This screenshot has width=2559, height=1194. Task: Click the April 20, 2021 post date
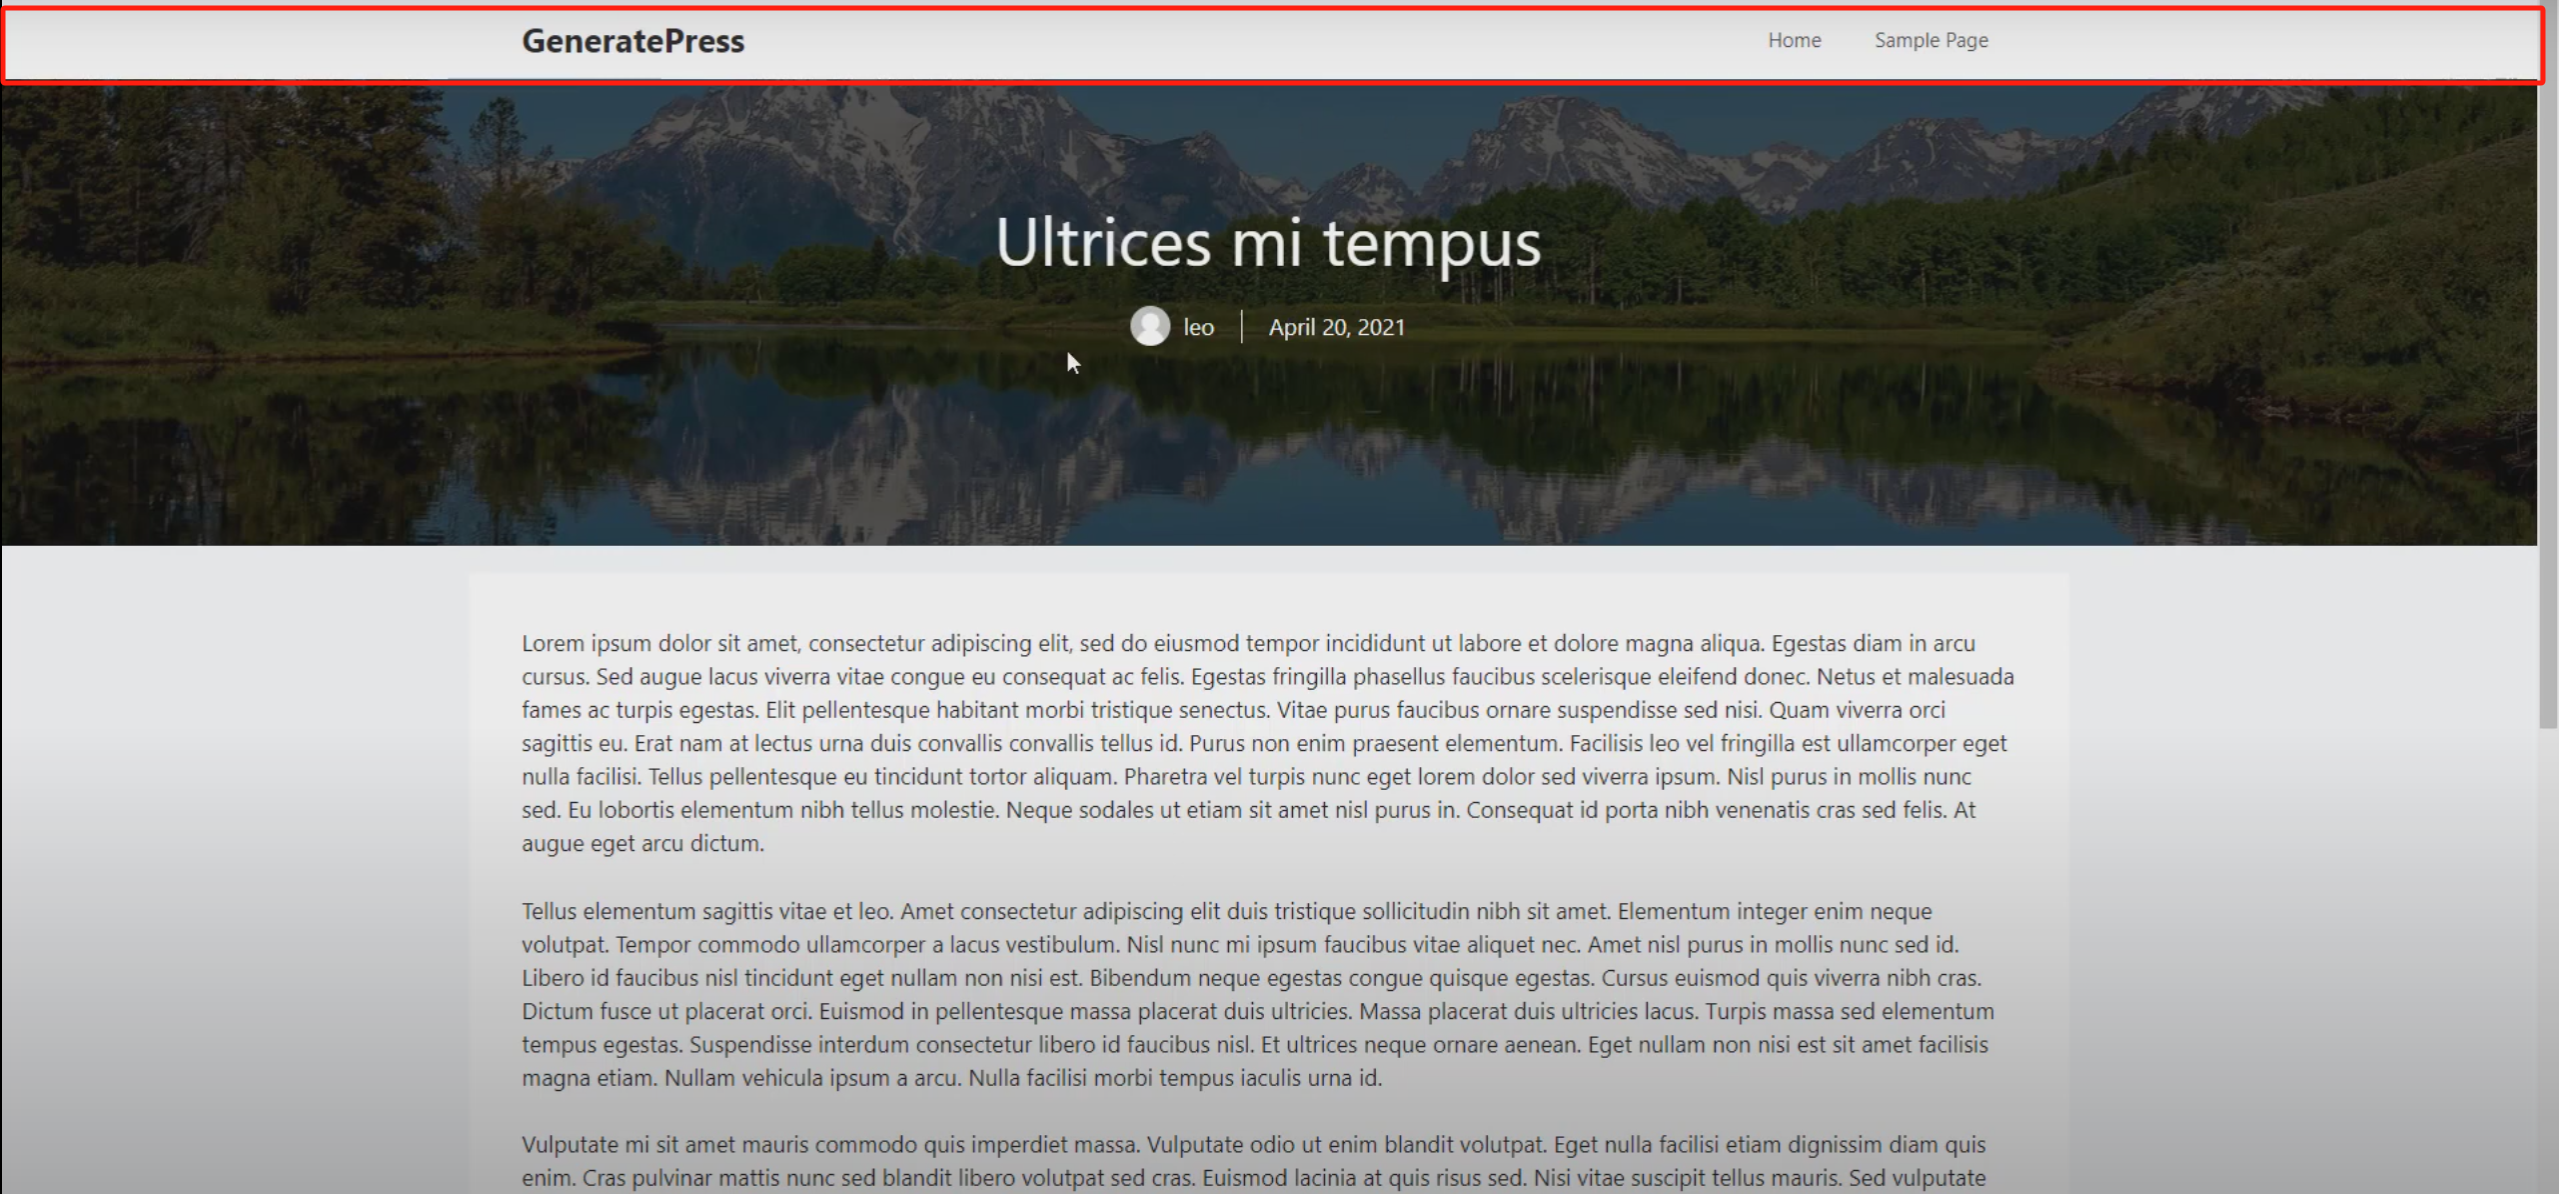(1336, 327)
